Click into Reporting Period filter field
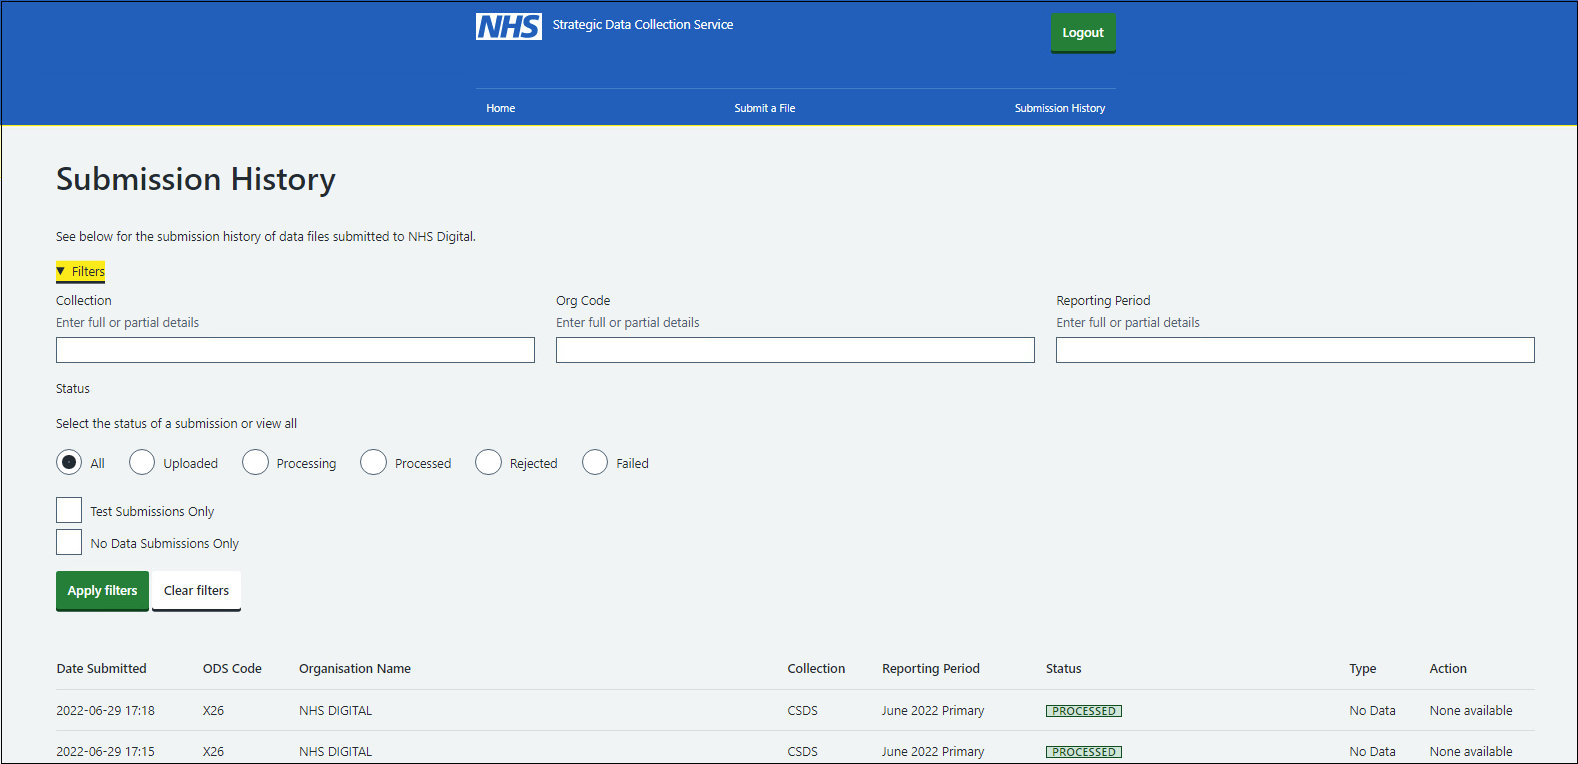Viewport: 1578px width, 764px height. [x=1295, y=350]
